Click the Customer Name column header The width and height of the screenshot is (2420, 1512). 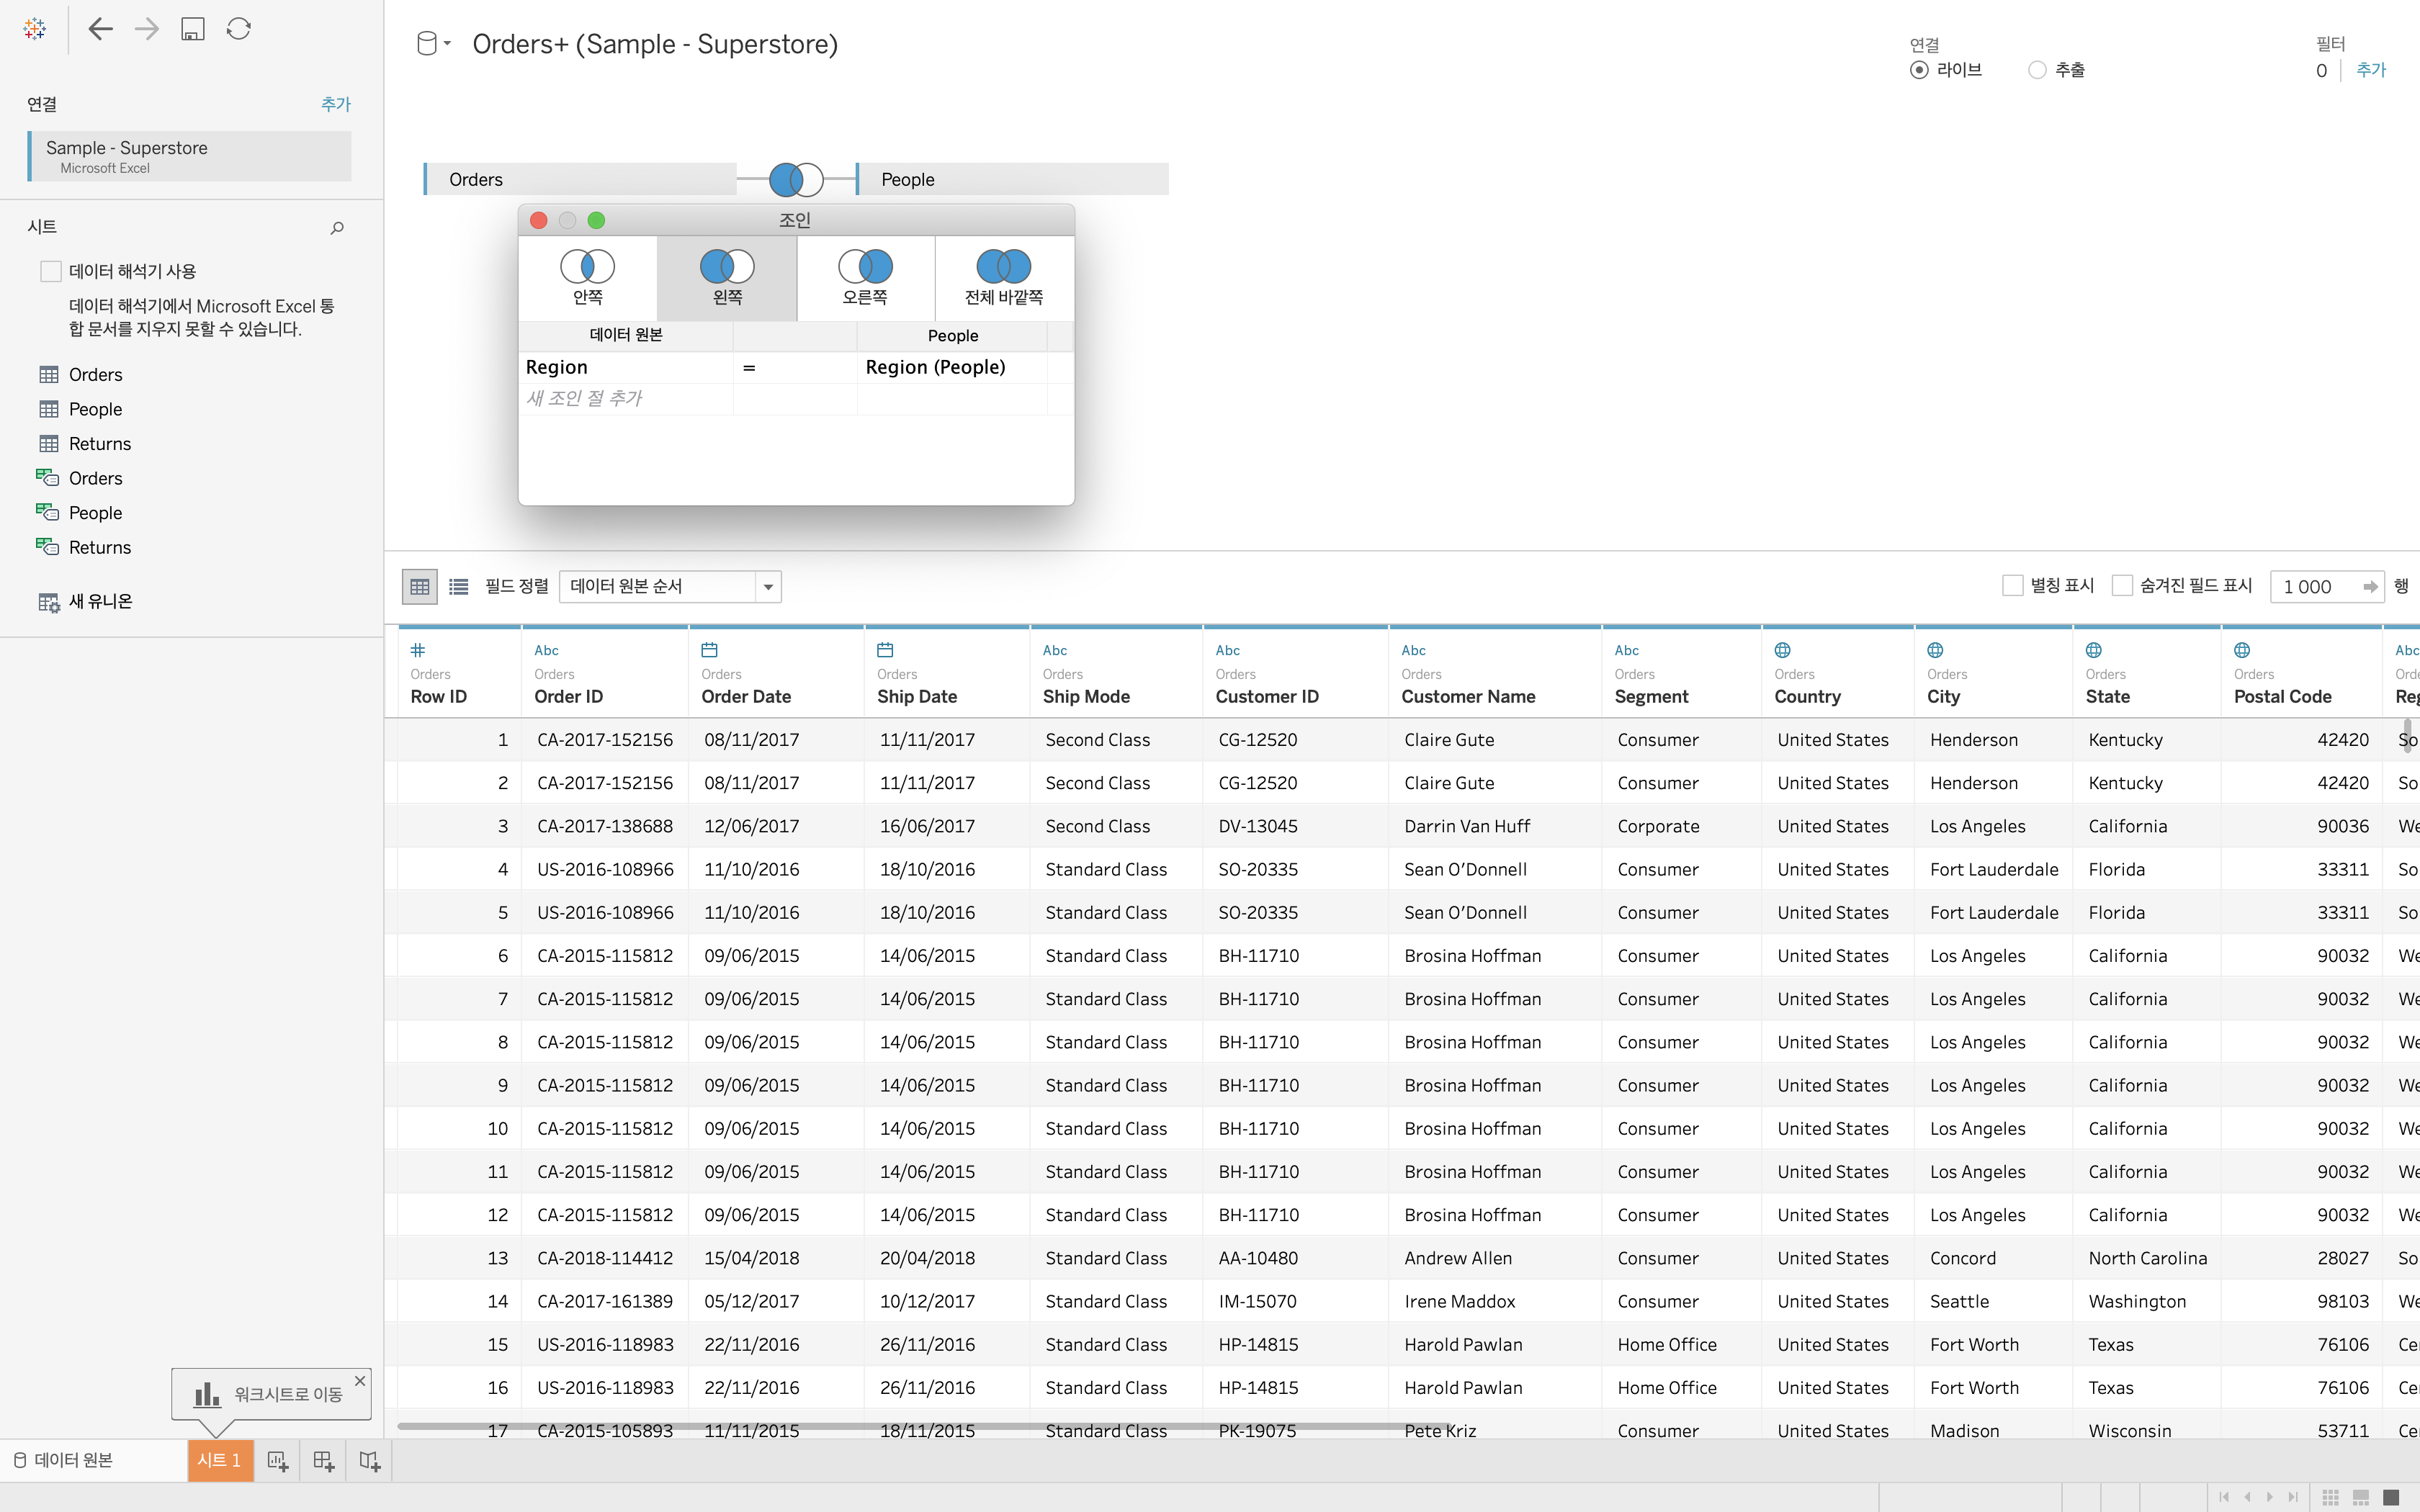(1495, 672)
